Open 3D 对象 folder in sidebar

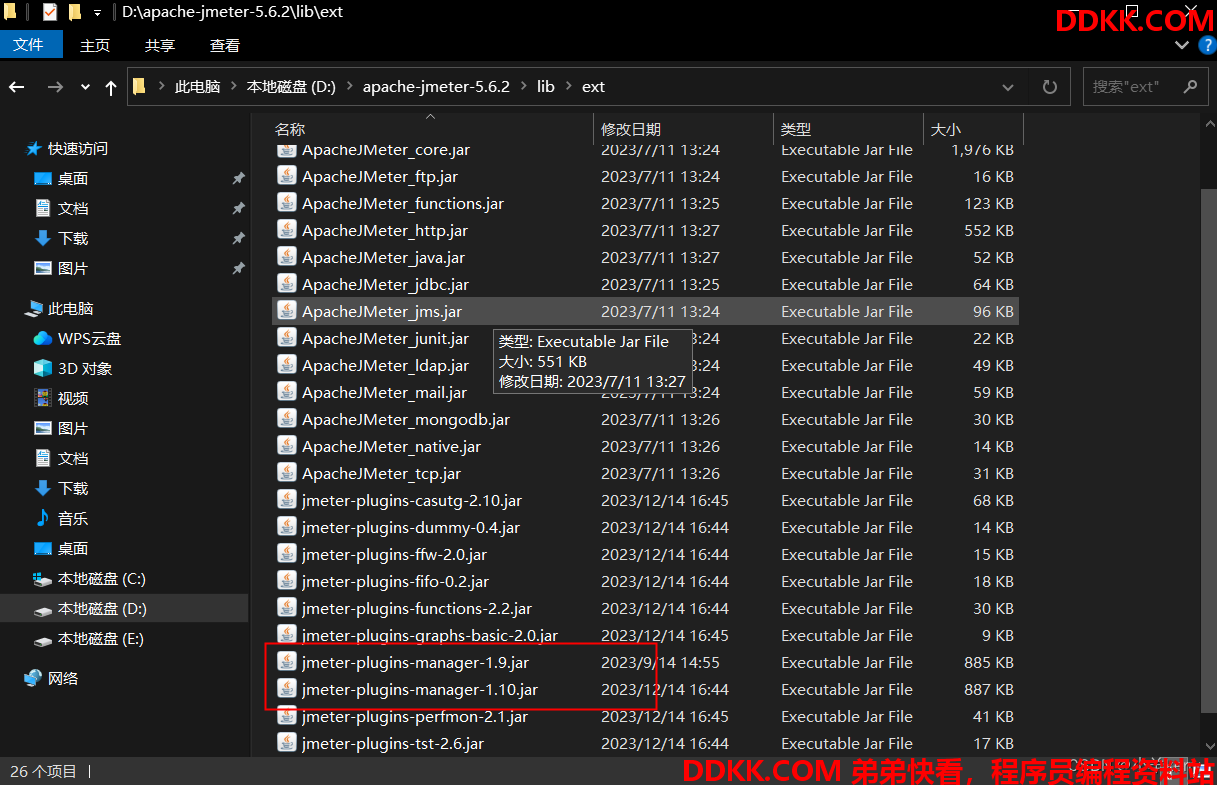(x=85, y=368)
